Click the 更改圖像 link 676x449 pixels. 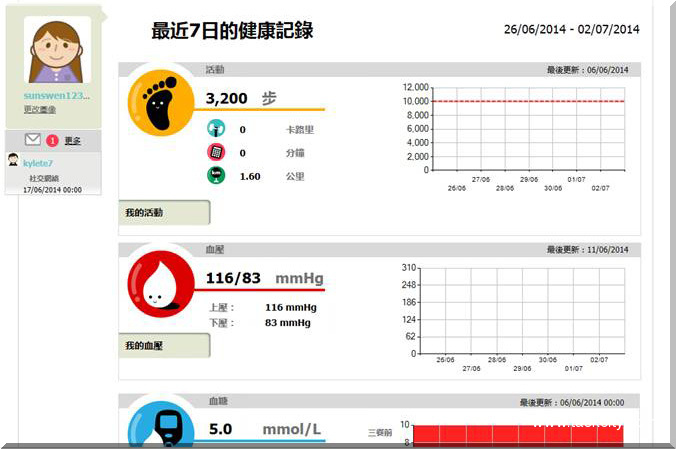[40, 109]
